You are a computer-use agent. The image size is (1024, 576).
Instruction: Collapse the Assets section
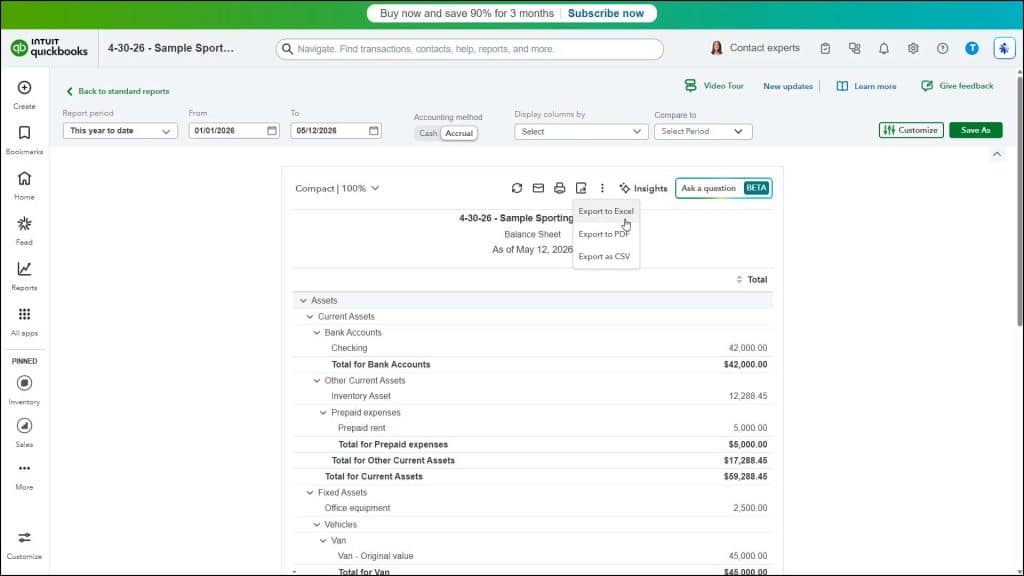coord(303,300)
